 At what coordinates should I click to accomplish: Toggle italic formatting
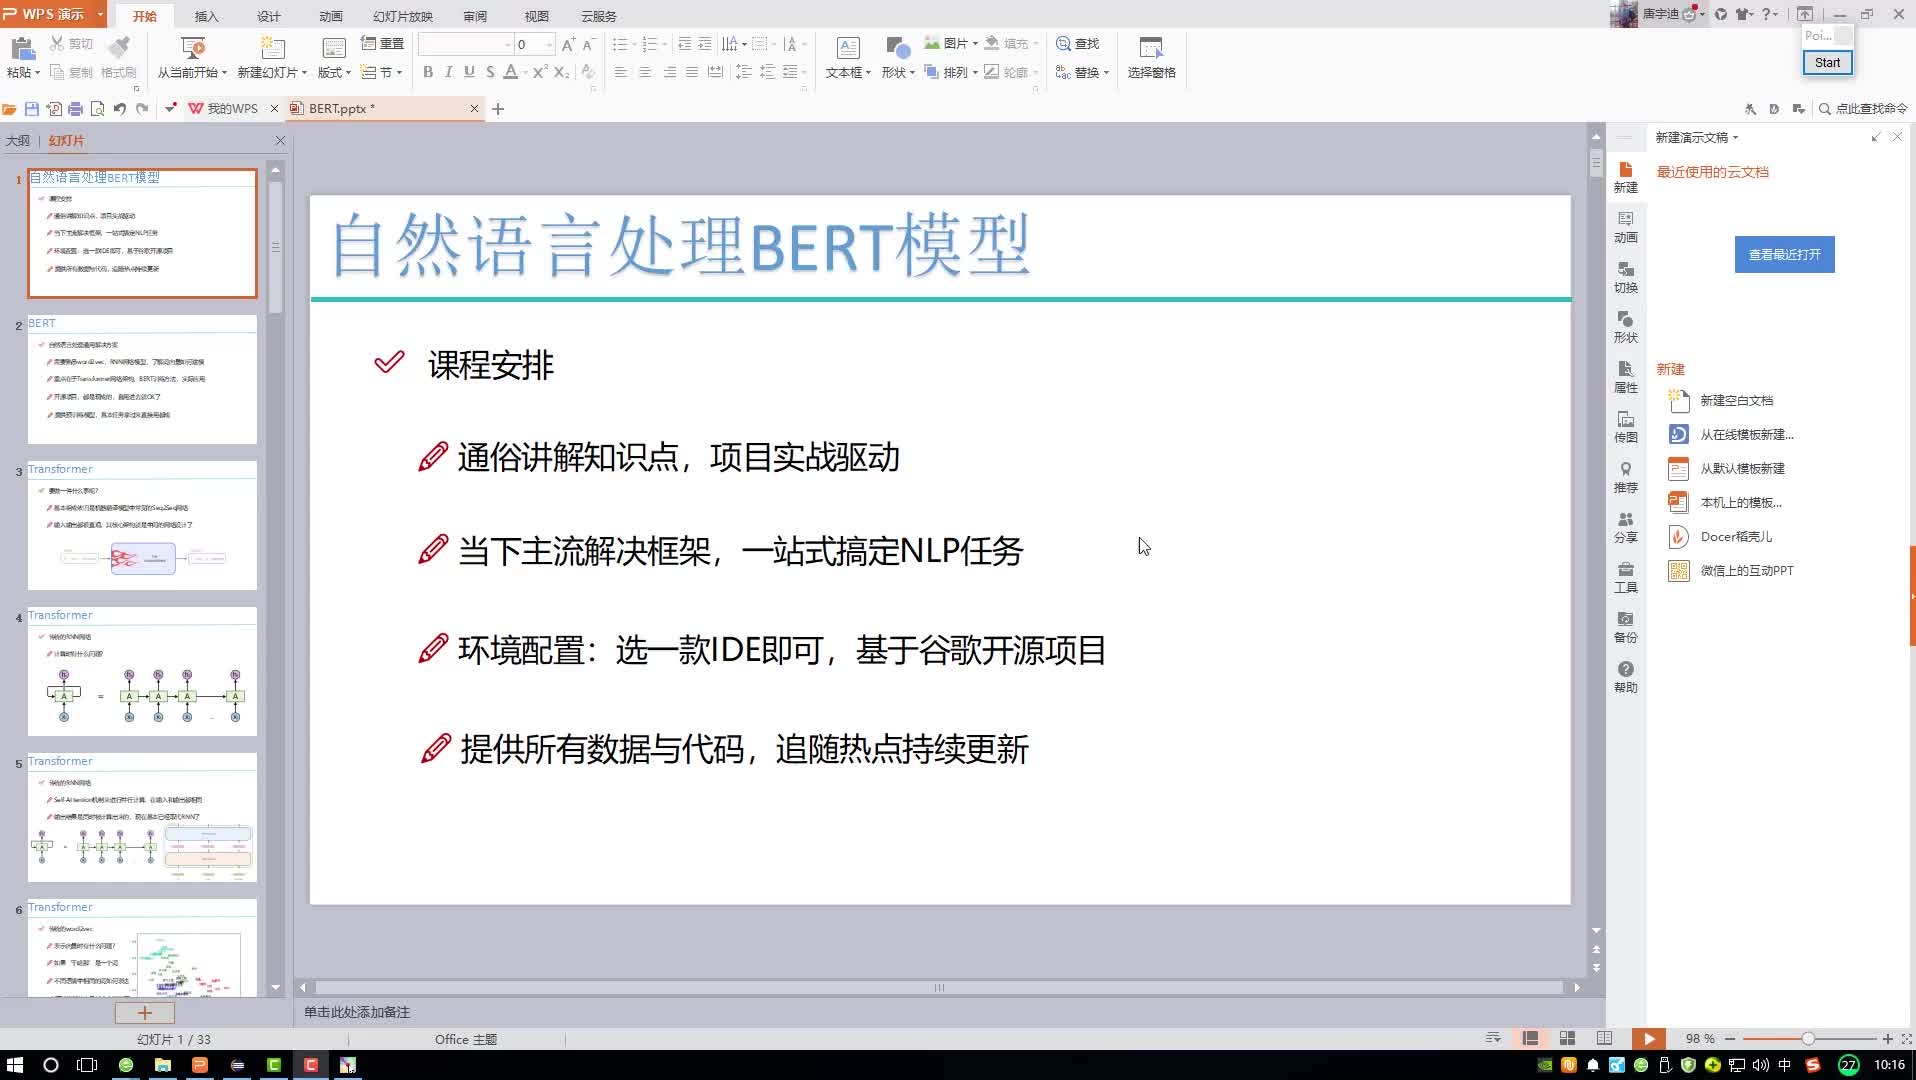click(x=448, y=72)
